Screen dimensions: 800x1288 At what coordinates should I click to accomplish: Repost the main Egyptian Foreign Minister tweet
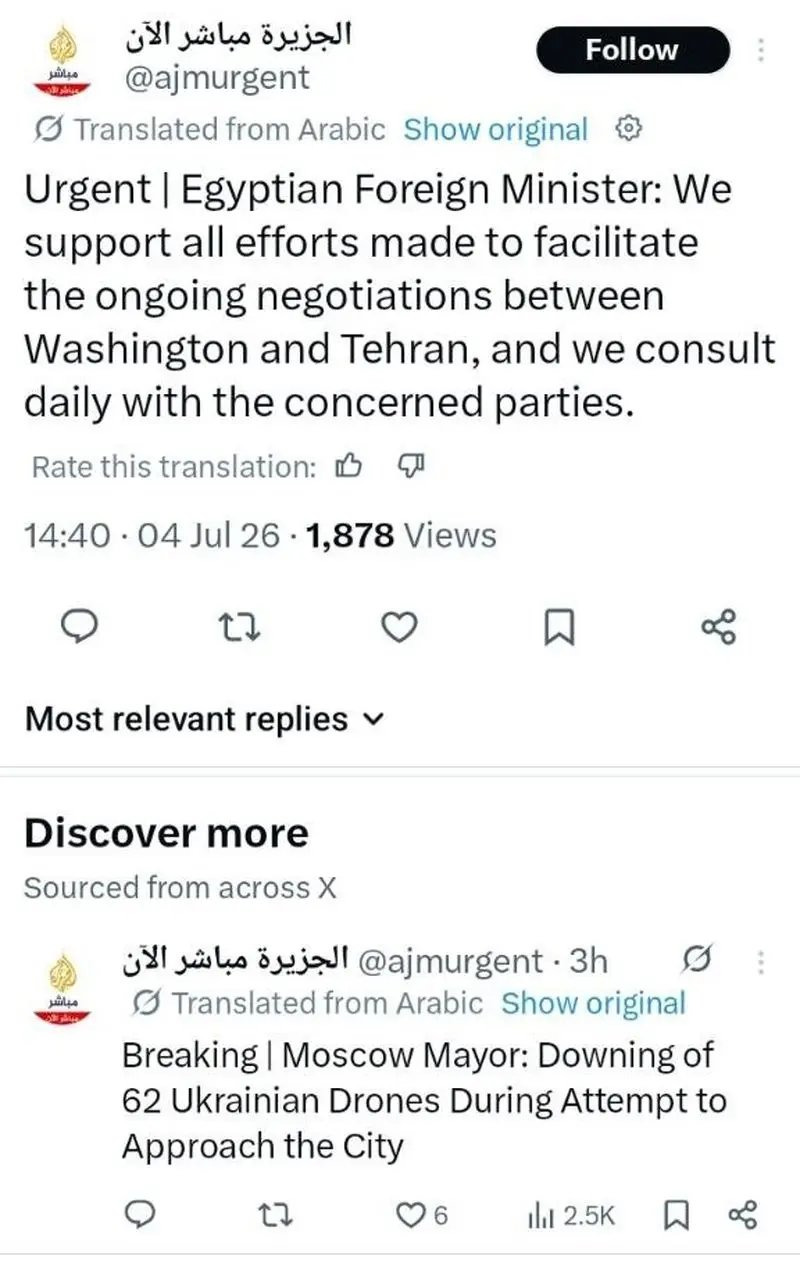tap(239, 628)
